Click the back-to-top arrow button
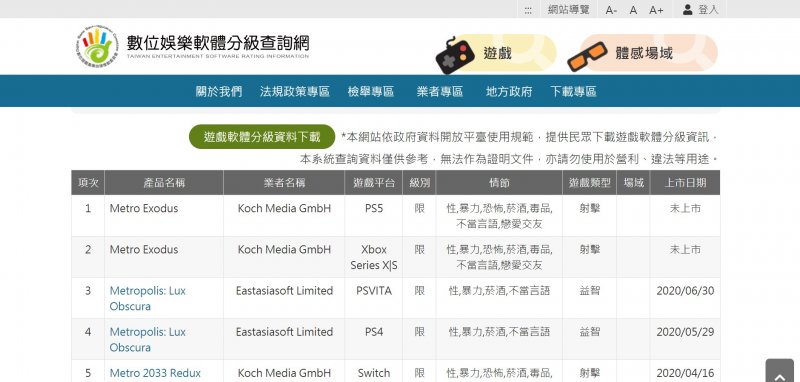The width and height of the screenshot is (800, 382). point(779,371)
